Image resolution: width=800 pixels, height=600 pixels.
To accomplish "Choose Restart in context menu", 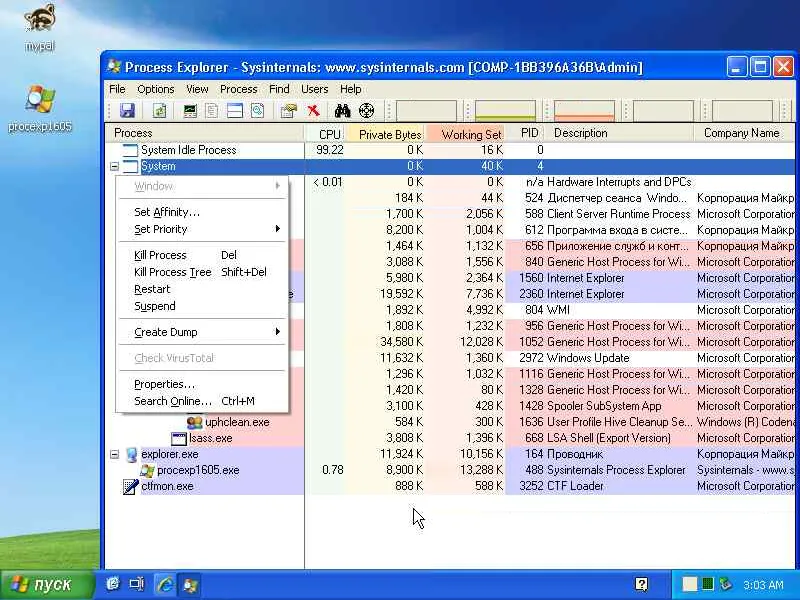I will (x=202, y=289).
